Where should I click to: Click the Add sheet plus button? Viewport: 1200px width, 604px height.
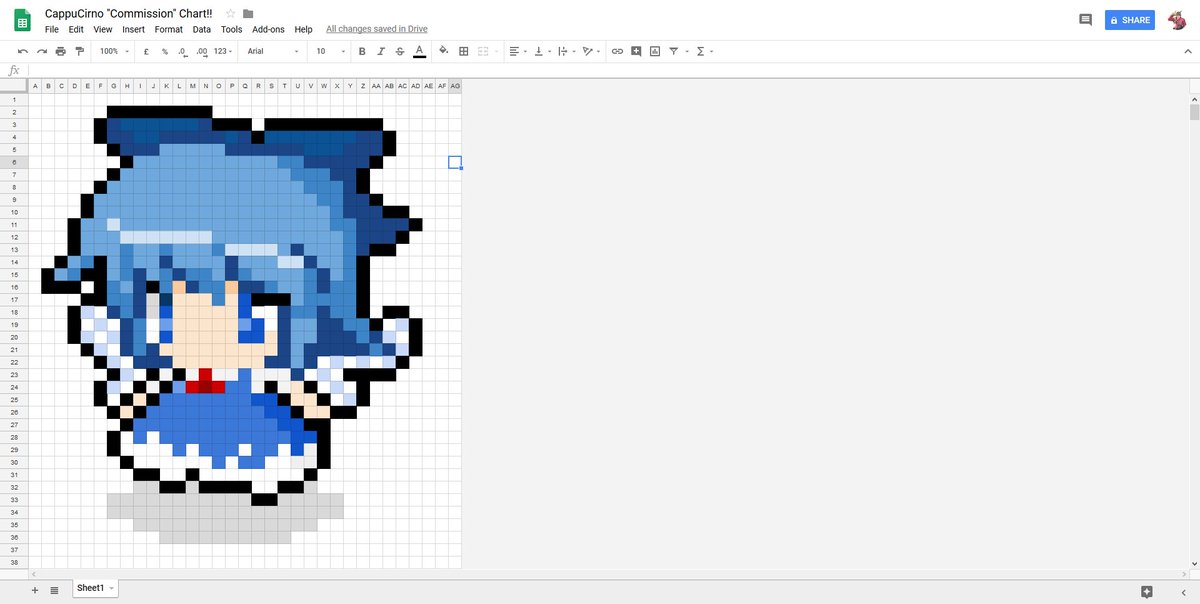tap(34, 590)
